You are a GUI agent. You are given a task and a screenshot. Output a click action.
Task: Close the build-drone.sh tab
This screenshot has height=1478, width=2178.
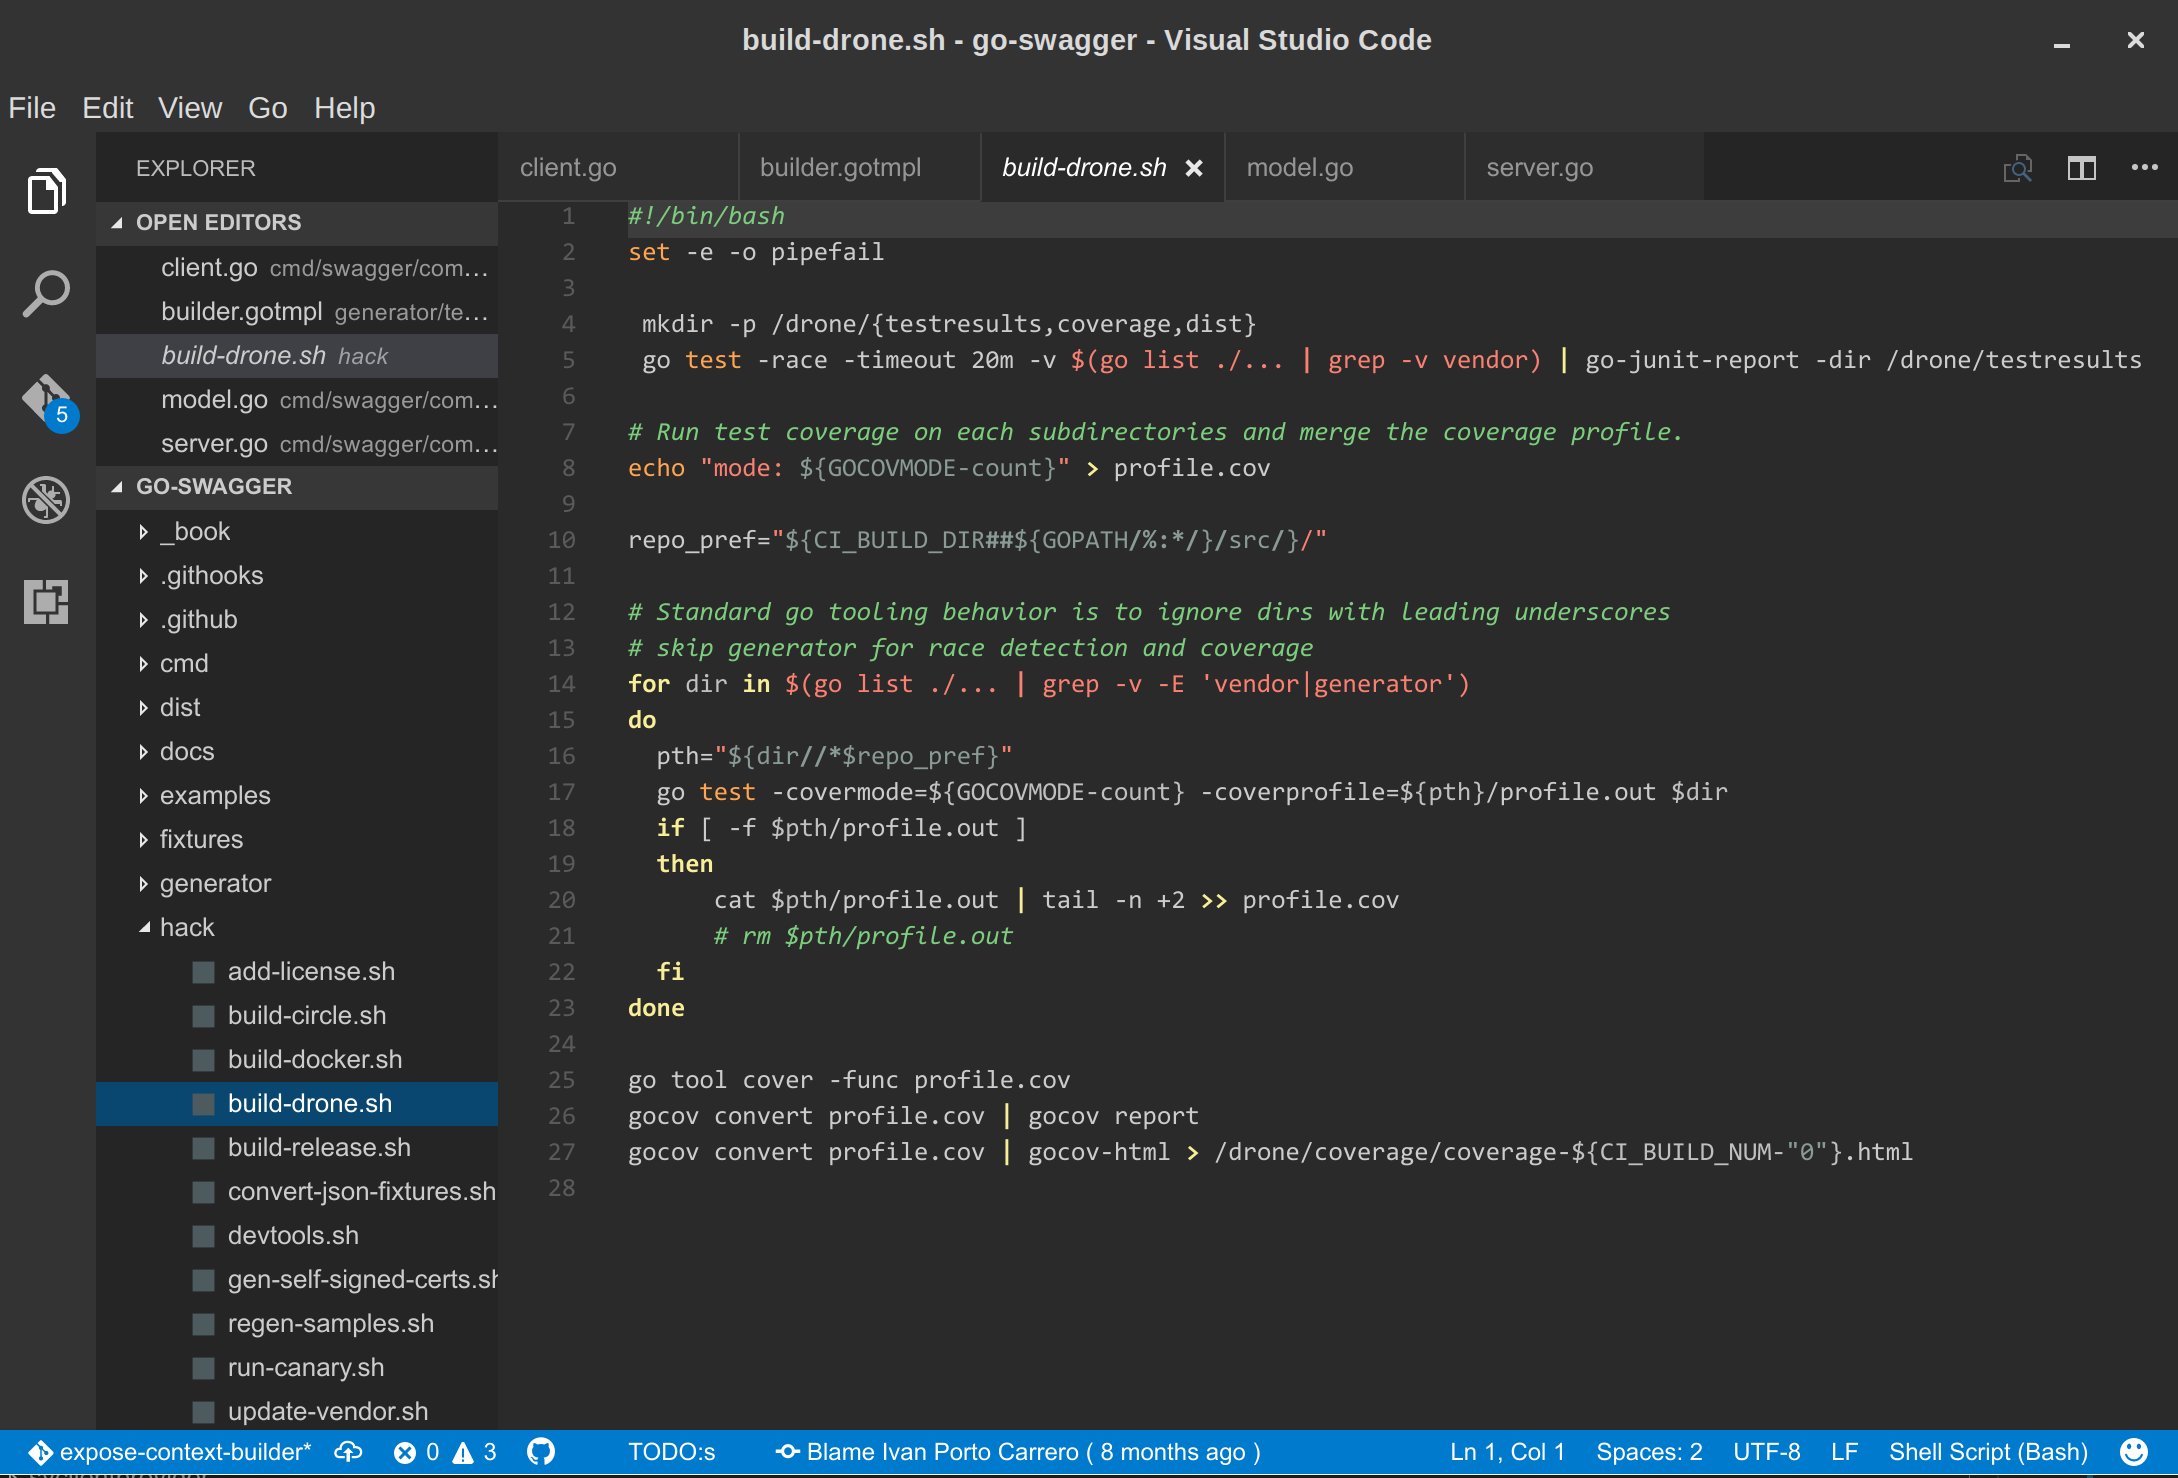coord(1194,168)
